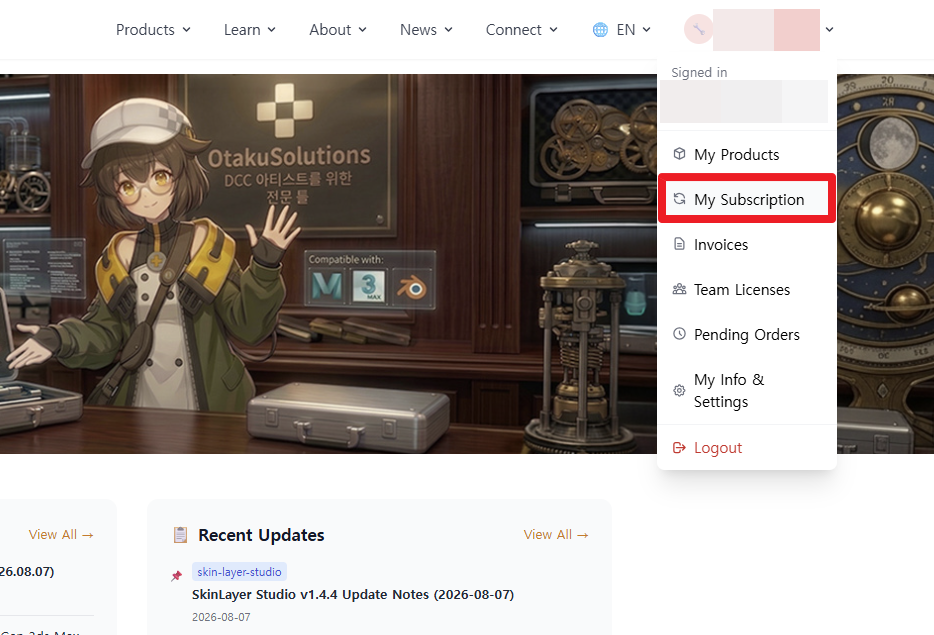Open the Connect dropdown menu
The height and width of the screenshot is (635, 934).
(x=521, y=30)
